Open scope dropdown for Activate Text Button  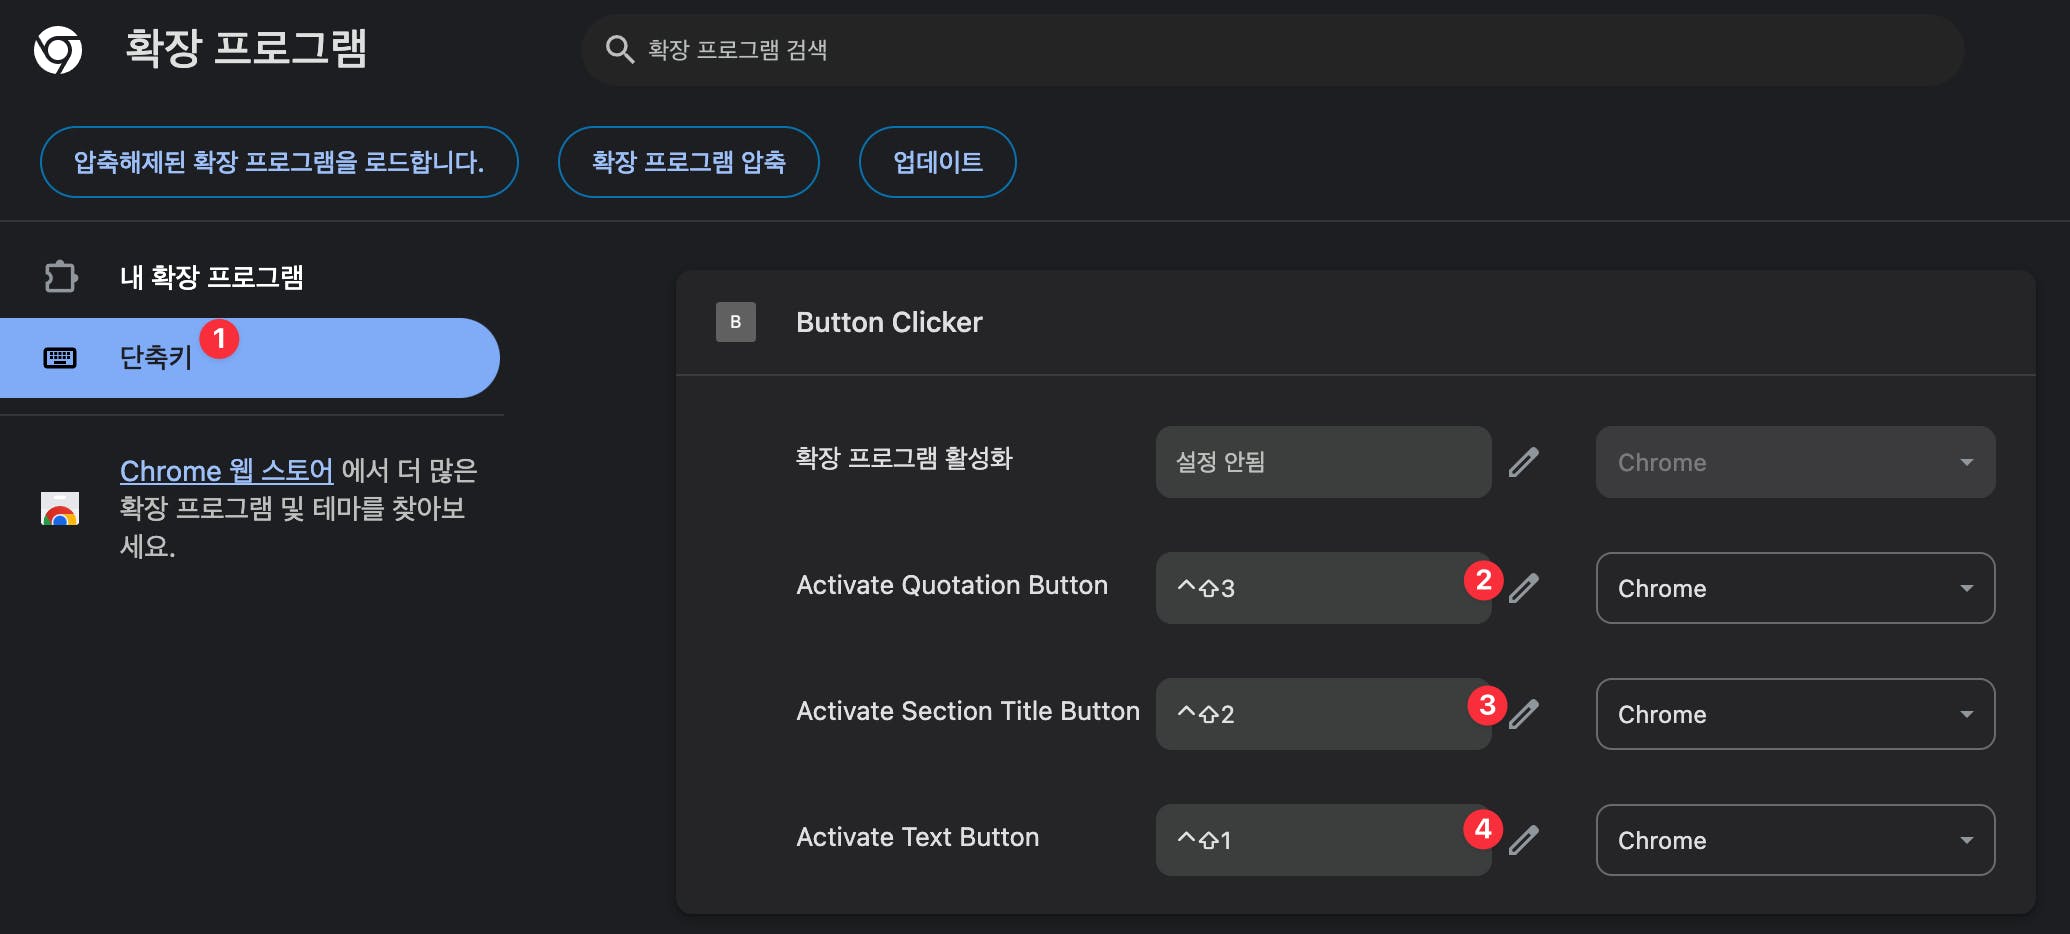[1795, 840]
